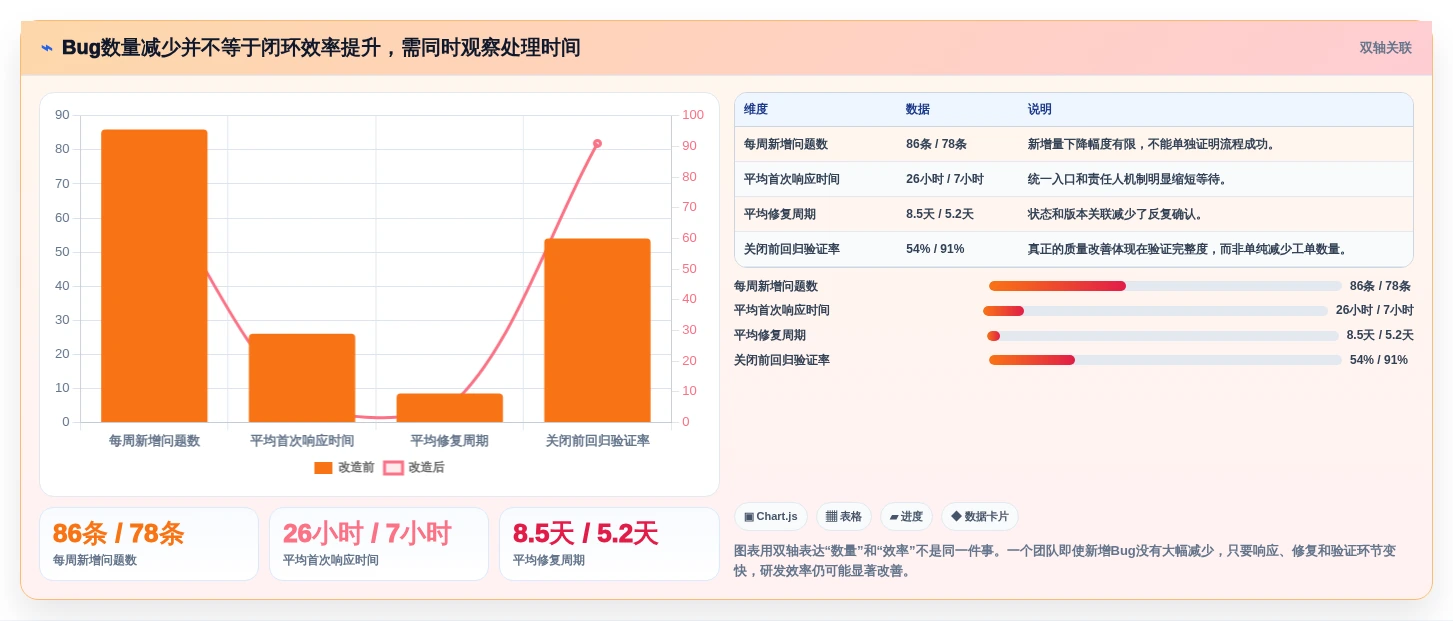This screenshot has height=621, width=1453.
Task: Click the 关闭前回归验证率 bar in chart
Action: 597,330
